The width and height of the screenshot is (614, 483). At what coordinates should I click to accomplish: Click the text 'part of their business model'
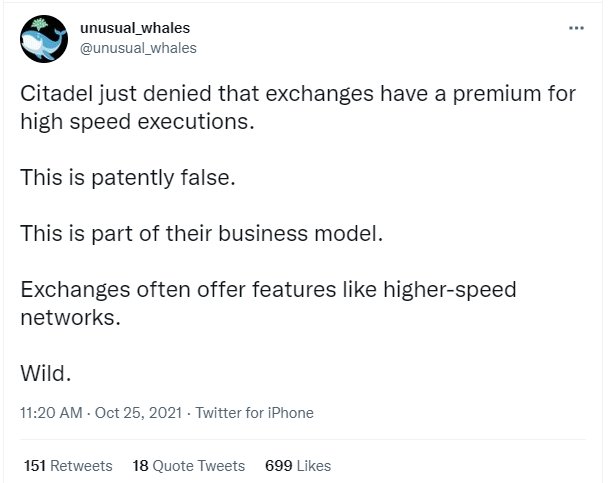235,233
